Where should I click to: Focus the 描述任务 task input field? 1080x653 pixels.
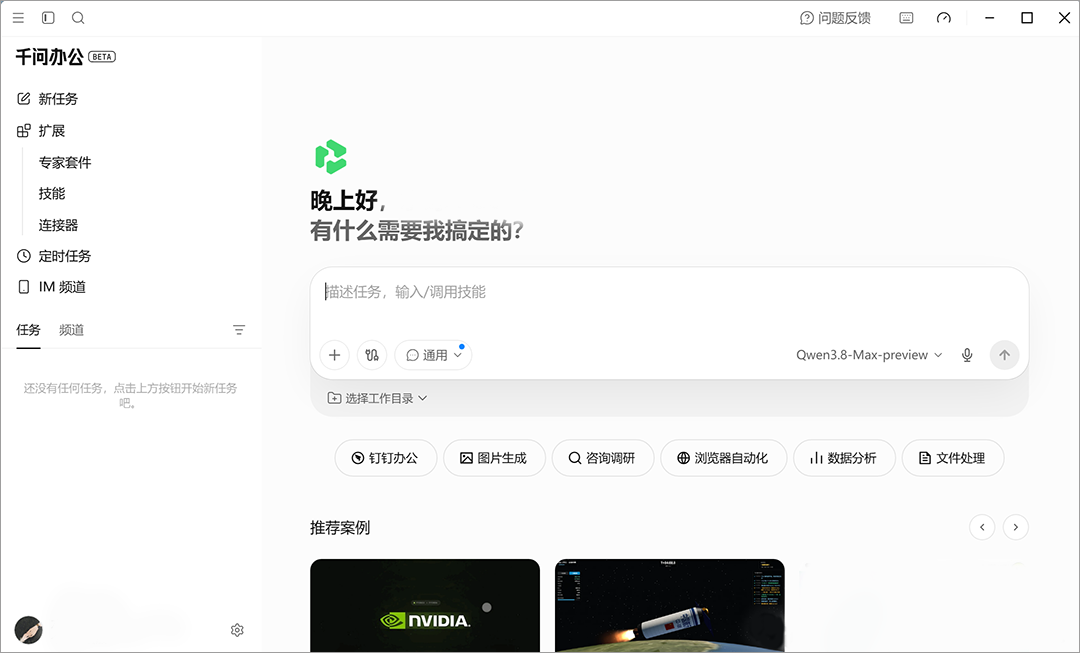pyautogui.click(x=669, y=292)
